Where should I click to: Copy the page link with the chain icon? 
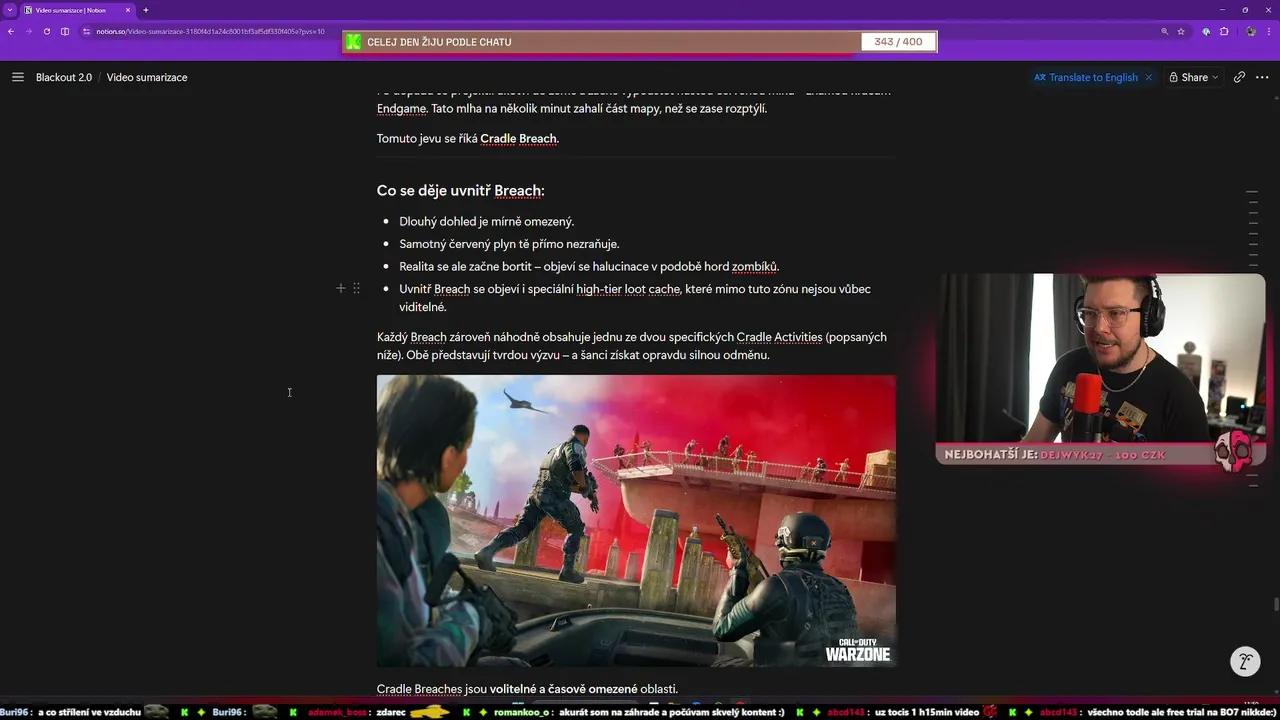(x=1239, y=77)
